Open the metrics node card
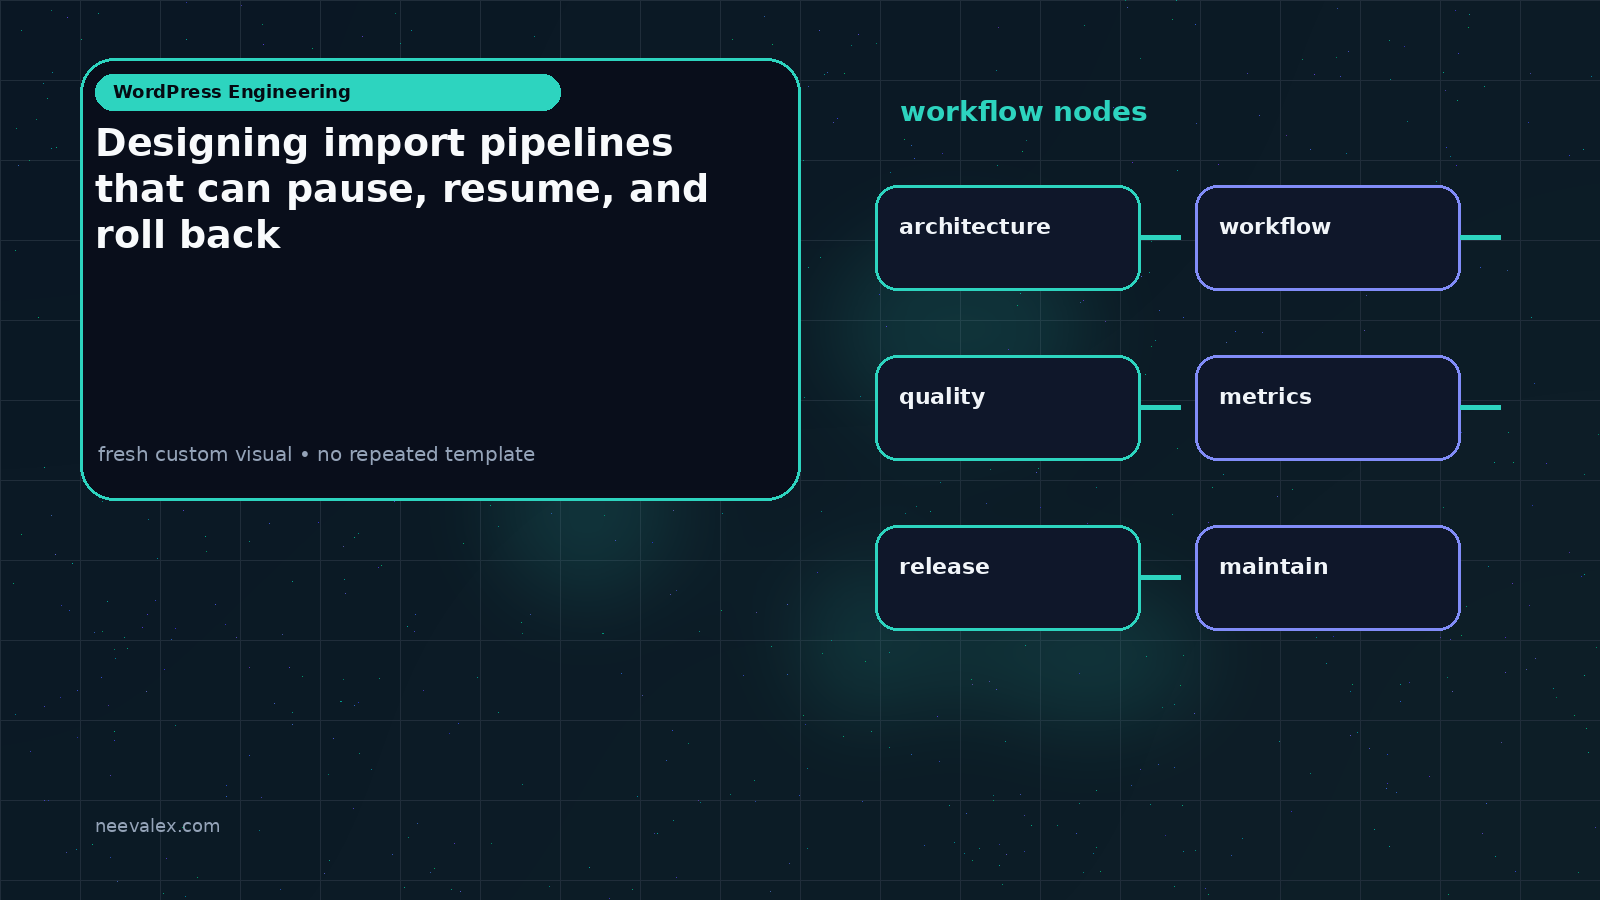 (x=1328, y=408)
